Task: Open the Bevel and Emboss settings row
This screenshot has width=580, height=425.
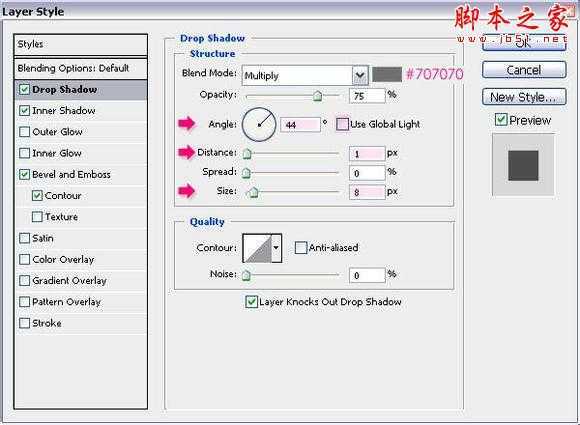Action: tap(81, 175)
